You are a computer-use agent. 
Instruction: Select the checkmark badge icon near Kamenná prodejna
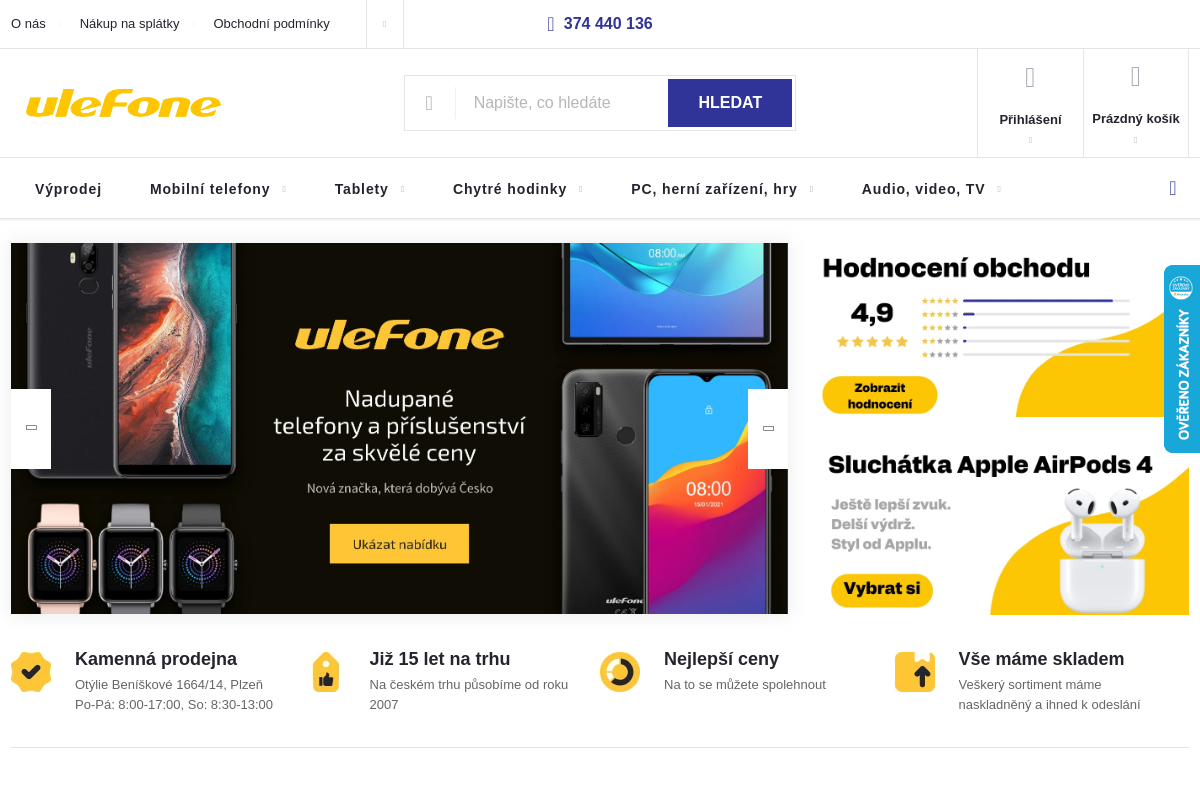(31, 671)
